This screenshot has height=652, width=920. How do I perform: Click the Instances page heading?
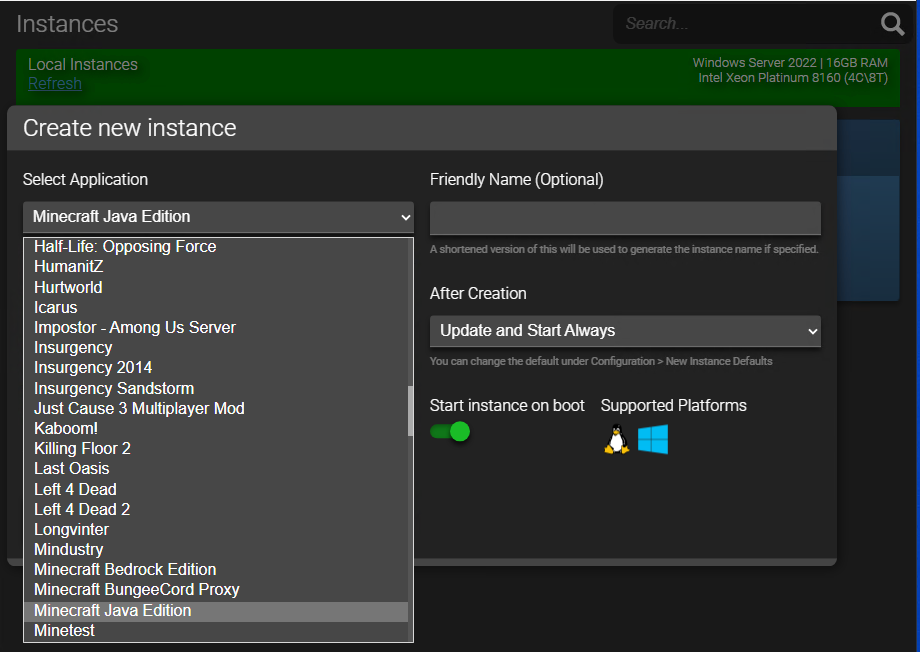pyautogui.click(x=67, y=24)
